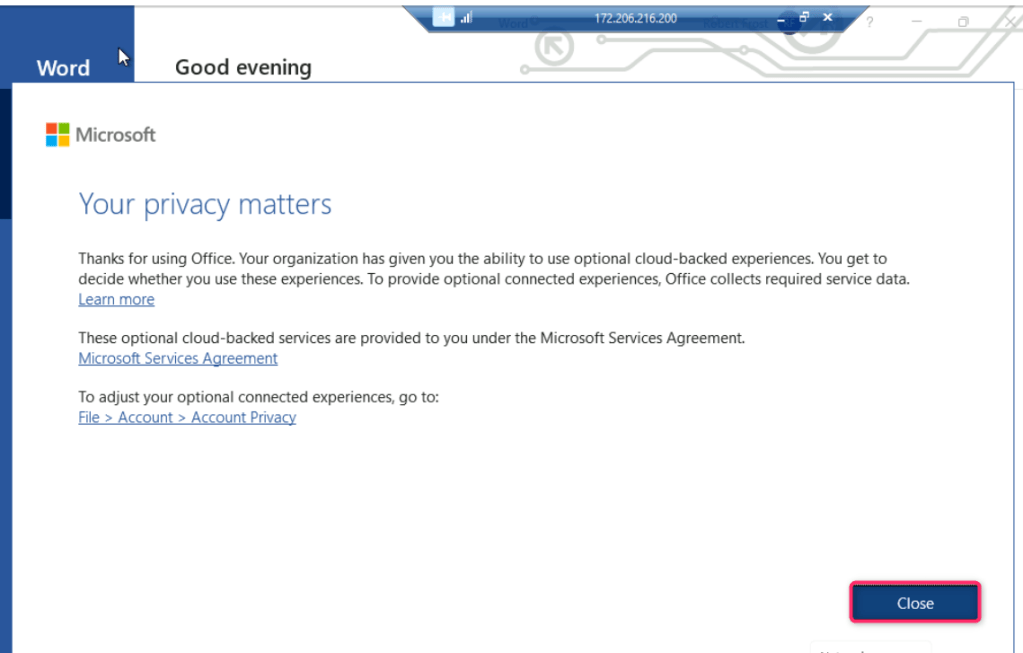Dismiss the privacy dialog with Close
This screenshot has height=653, width=1023.
(915, 603)
